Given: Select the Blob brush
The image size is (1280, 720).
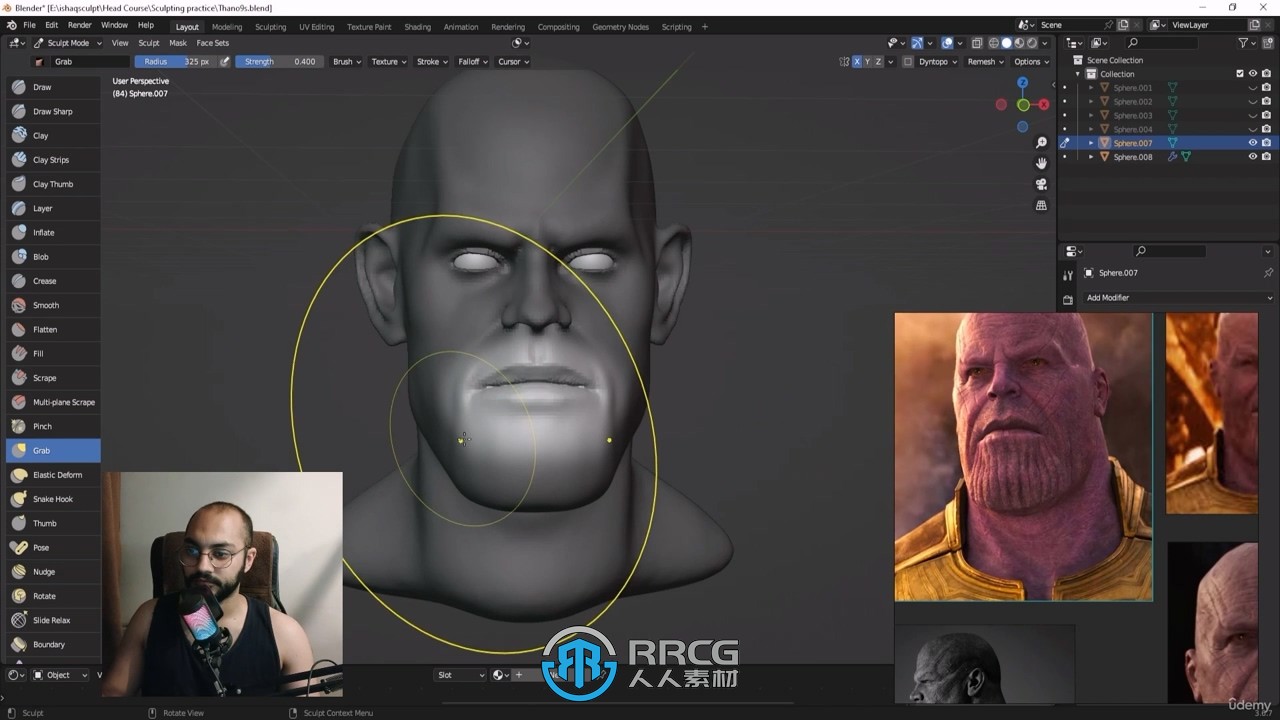Looking at the screenshot, I should pos(53,257).
